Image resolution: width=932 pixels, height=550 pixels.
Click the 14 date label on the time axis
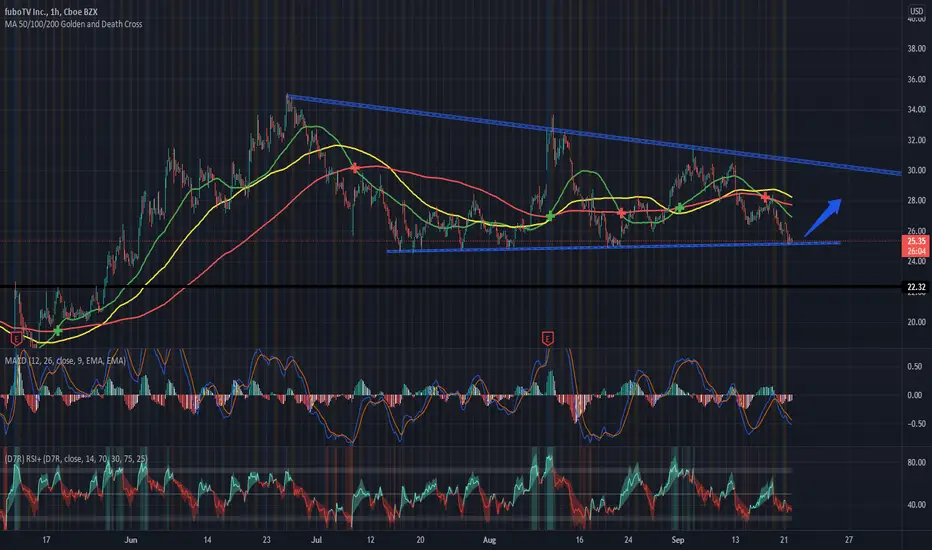tap(207, 540)
